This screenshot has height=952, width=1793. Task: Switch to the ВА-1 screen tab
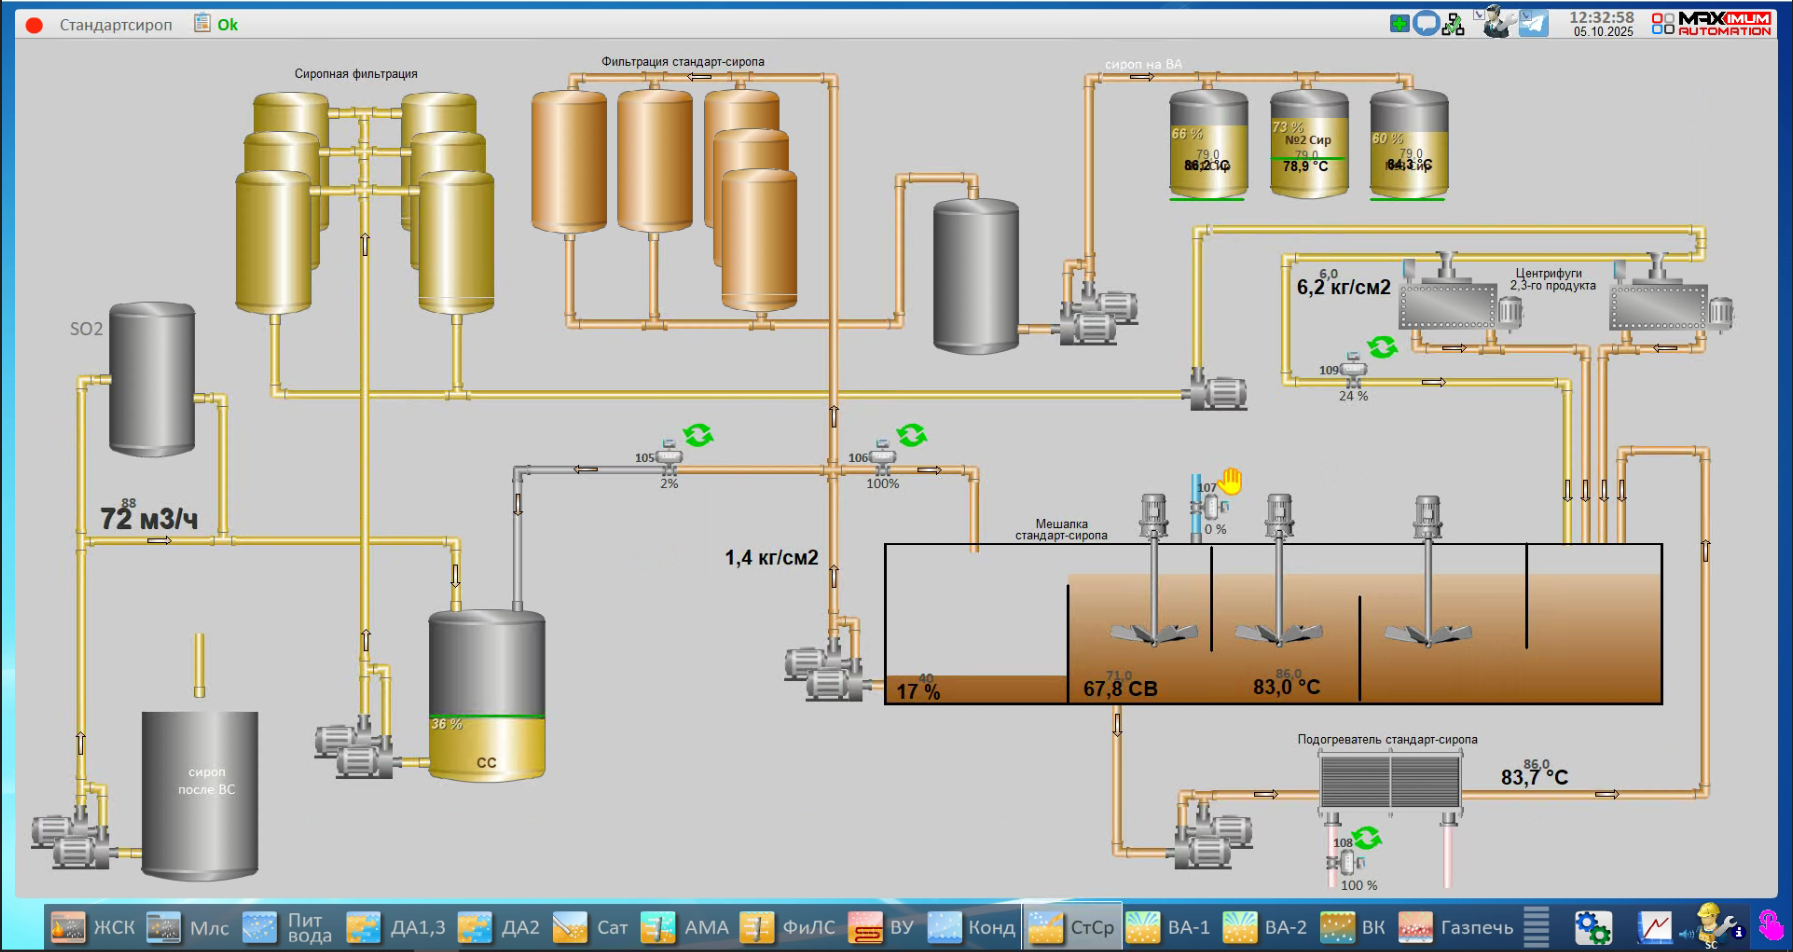pyautogui.click(x=1169, y=927)
